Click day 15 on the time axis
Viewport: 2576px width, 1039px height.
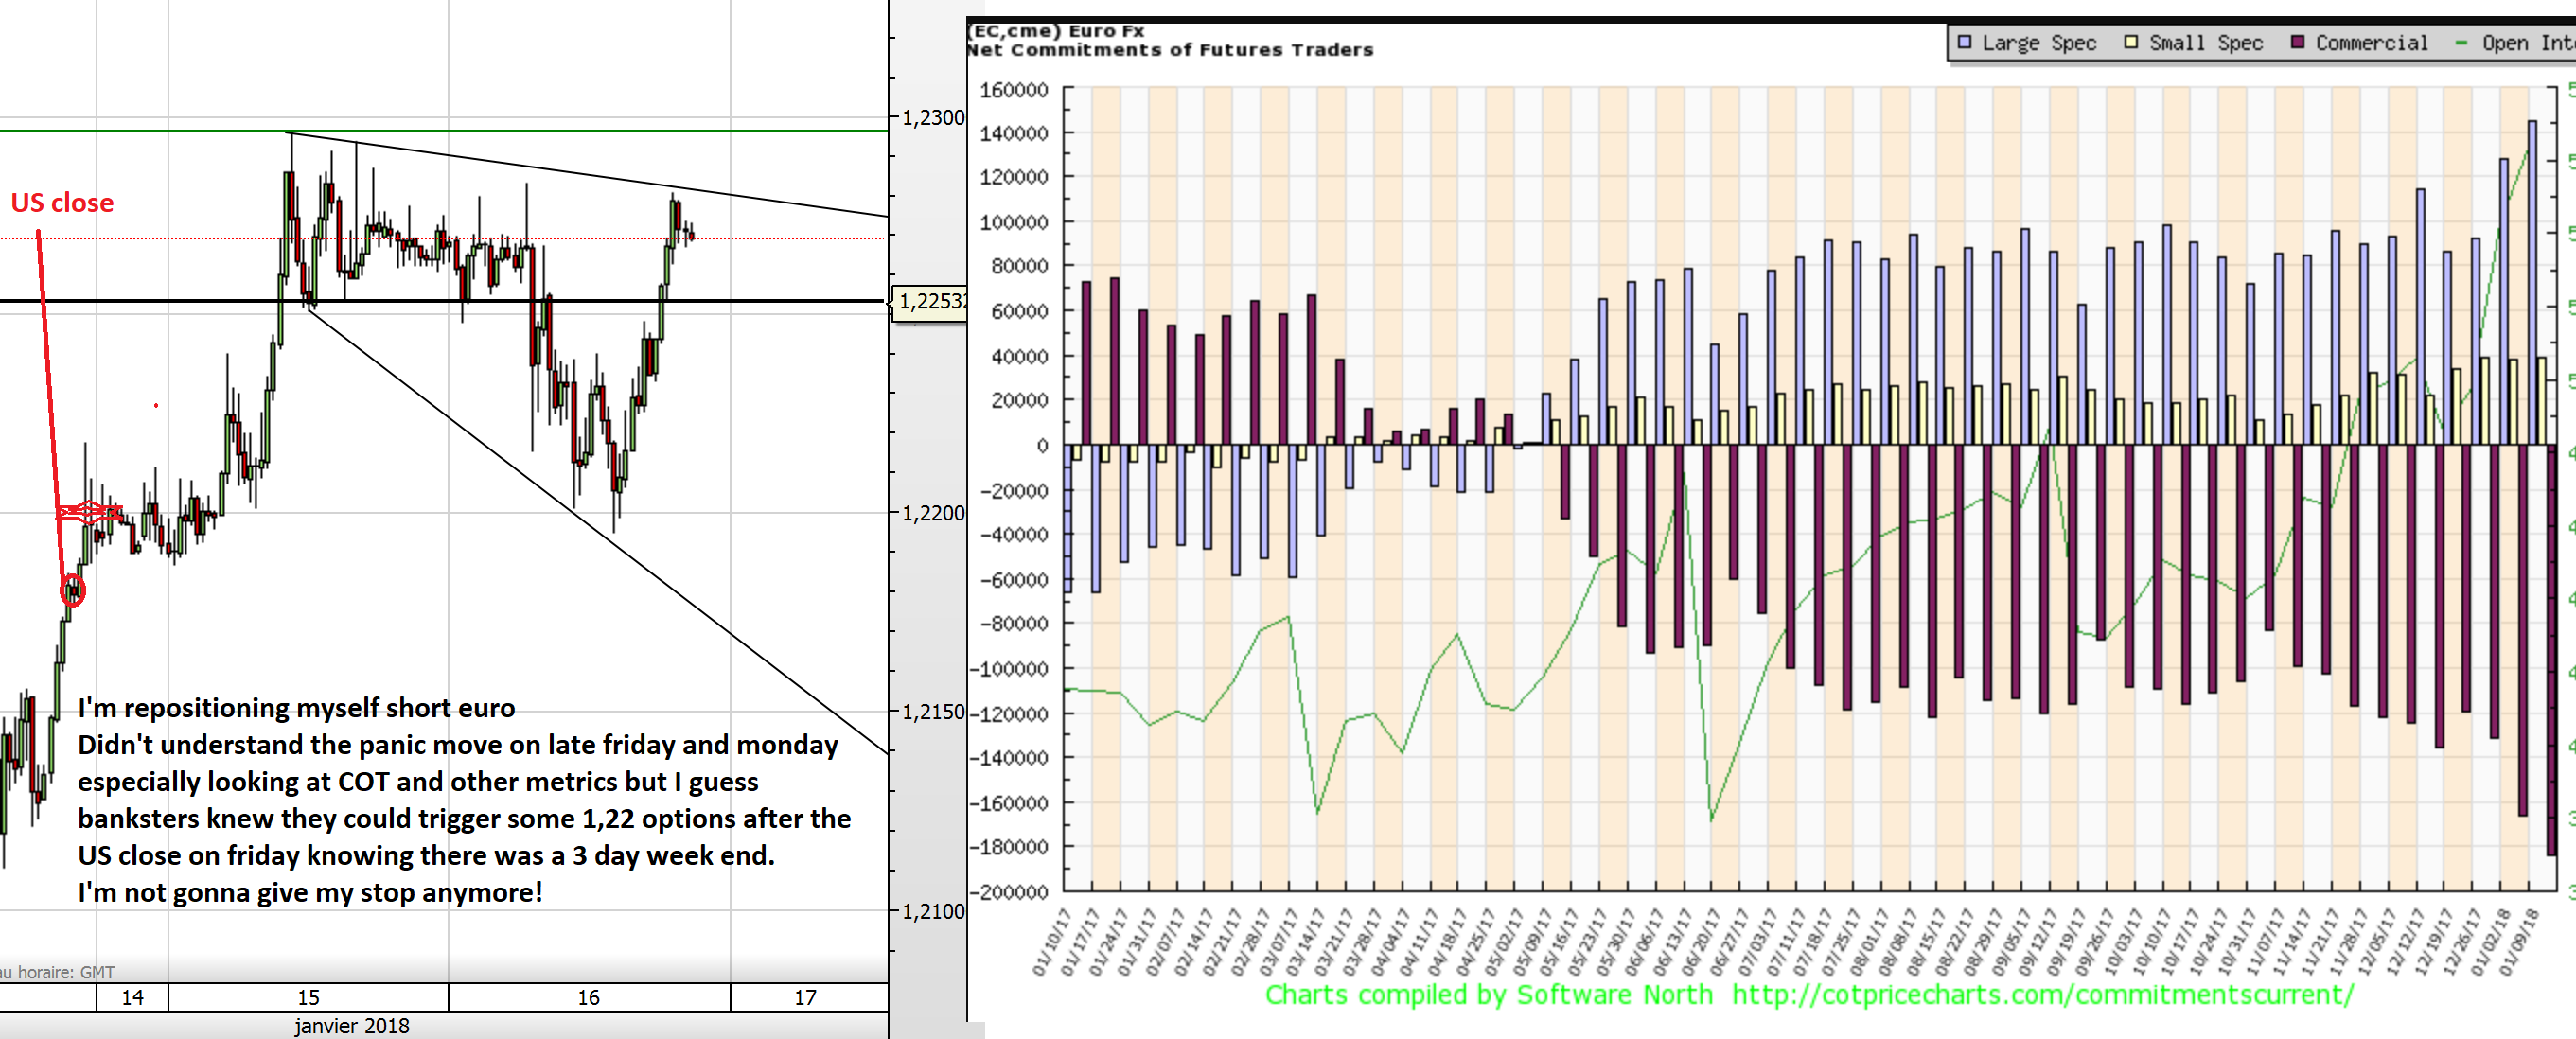[308, 997]
